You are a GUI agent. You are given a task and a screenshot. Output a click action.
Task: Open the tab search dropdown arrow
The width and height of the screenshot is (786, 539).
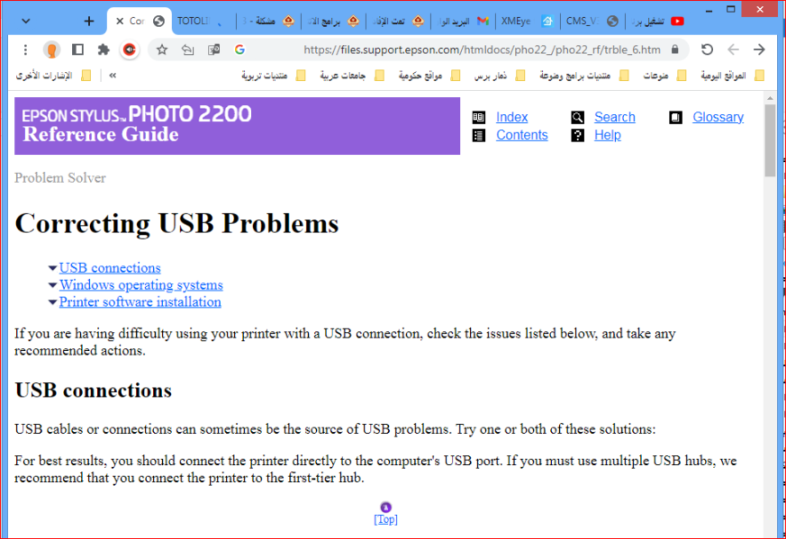tap(26, 21)
